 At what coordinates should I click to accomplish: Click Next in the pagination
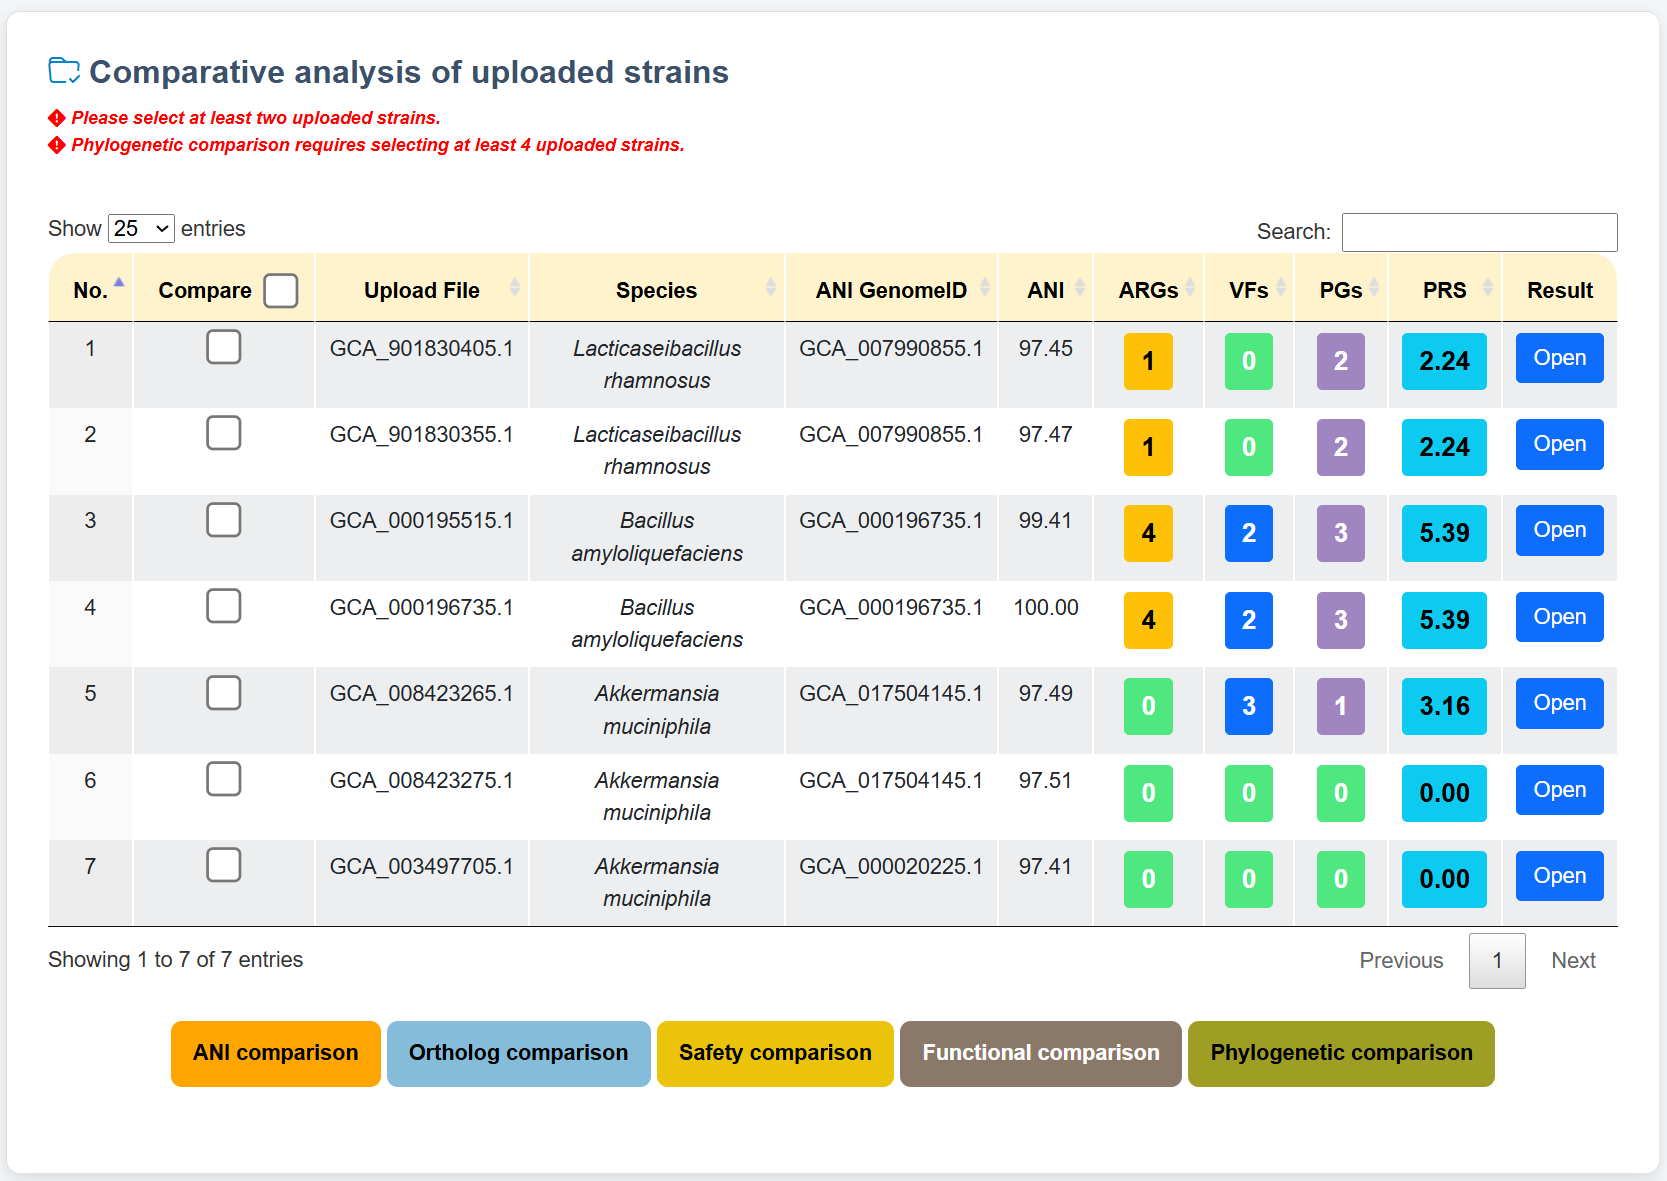pyautogui.click(x=1572, y=961)
